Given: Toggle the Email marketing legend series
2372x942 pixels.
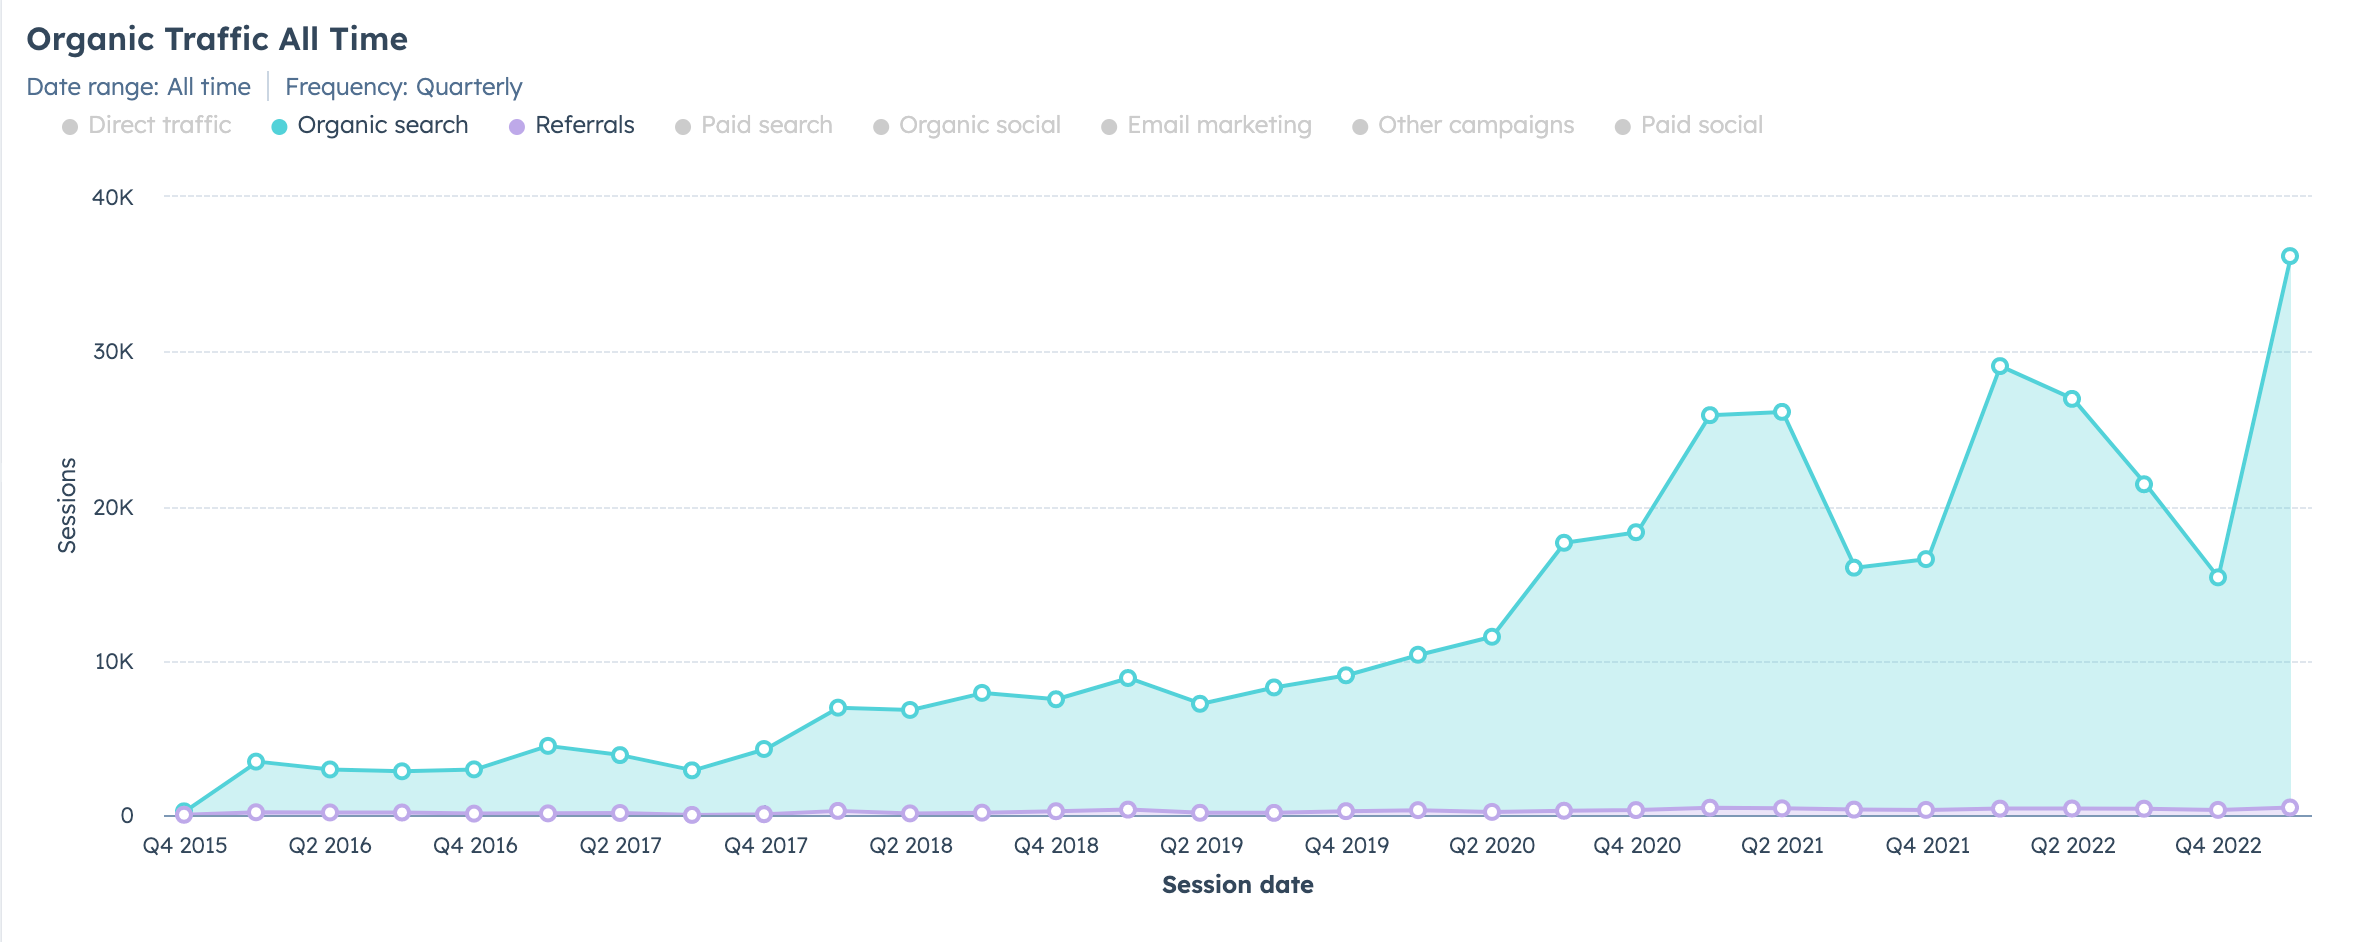Looking at the screenshot, I should 1206,126.
